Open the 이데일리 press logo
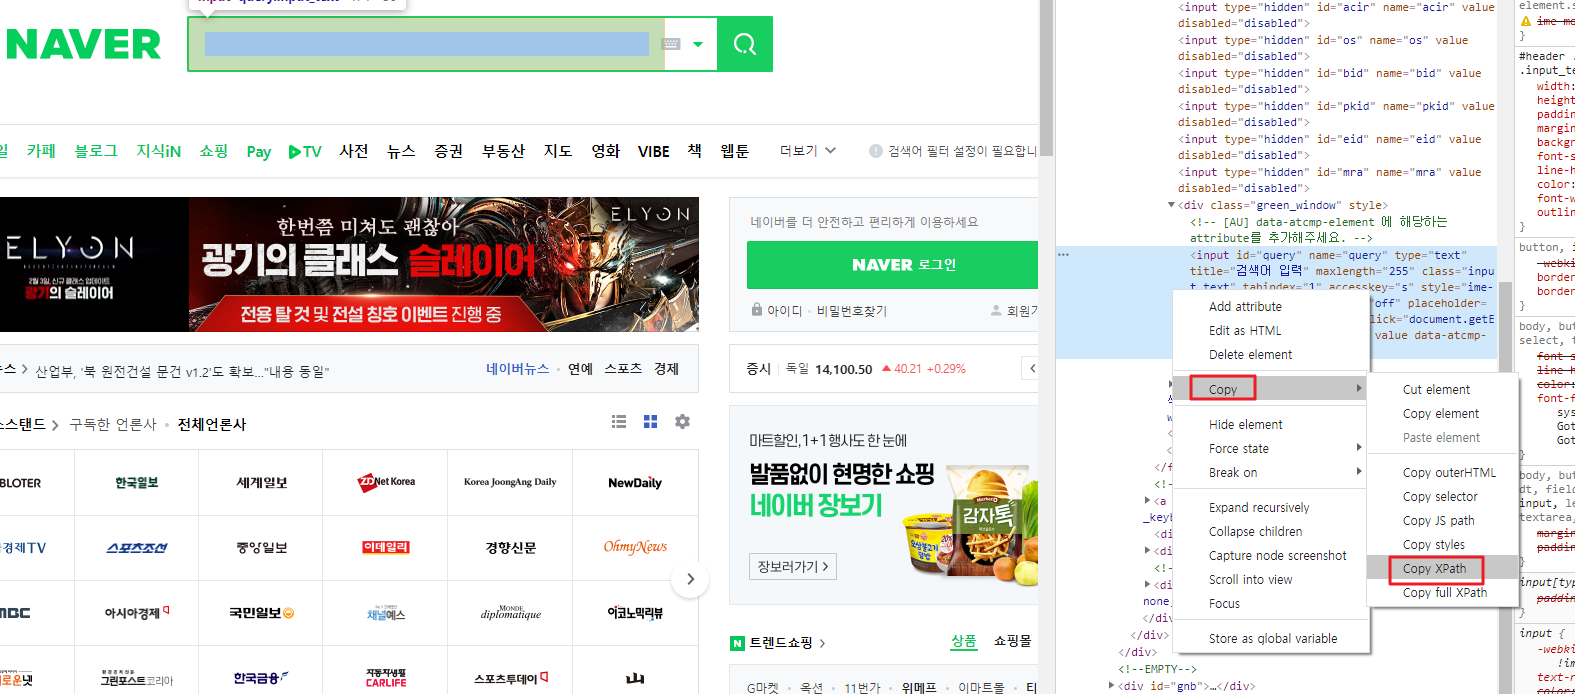 [x=386, y=548]
